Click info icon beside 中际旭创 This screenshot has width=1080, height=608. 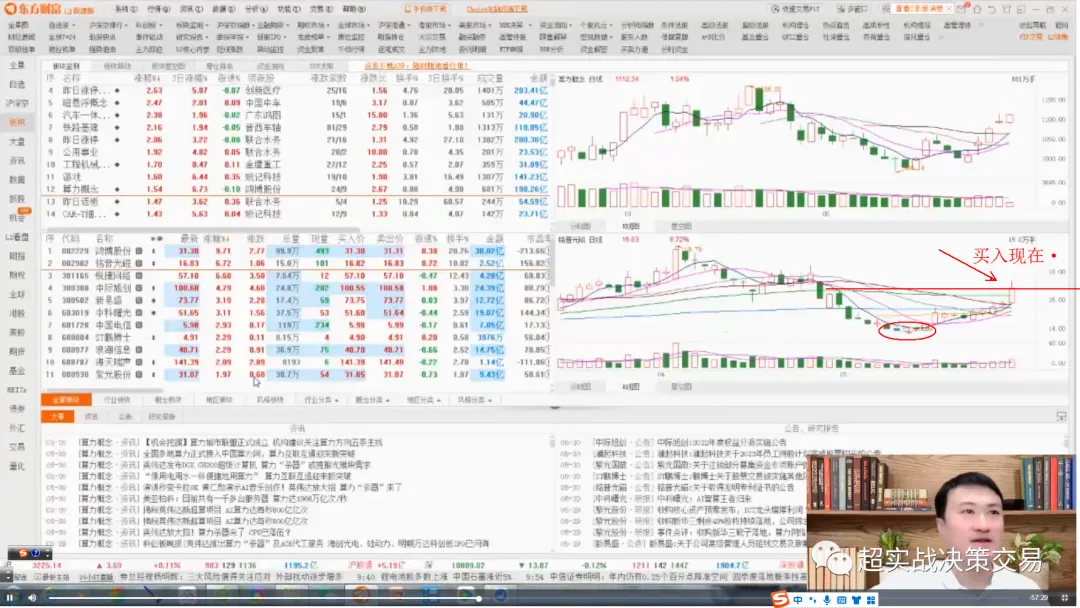[x=138, y=289]
